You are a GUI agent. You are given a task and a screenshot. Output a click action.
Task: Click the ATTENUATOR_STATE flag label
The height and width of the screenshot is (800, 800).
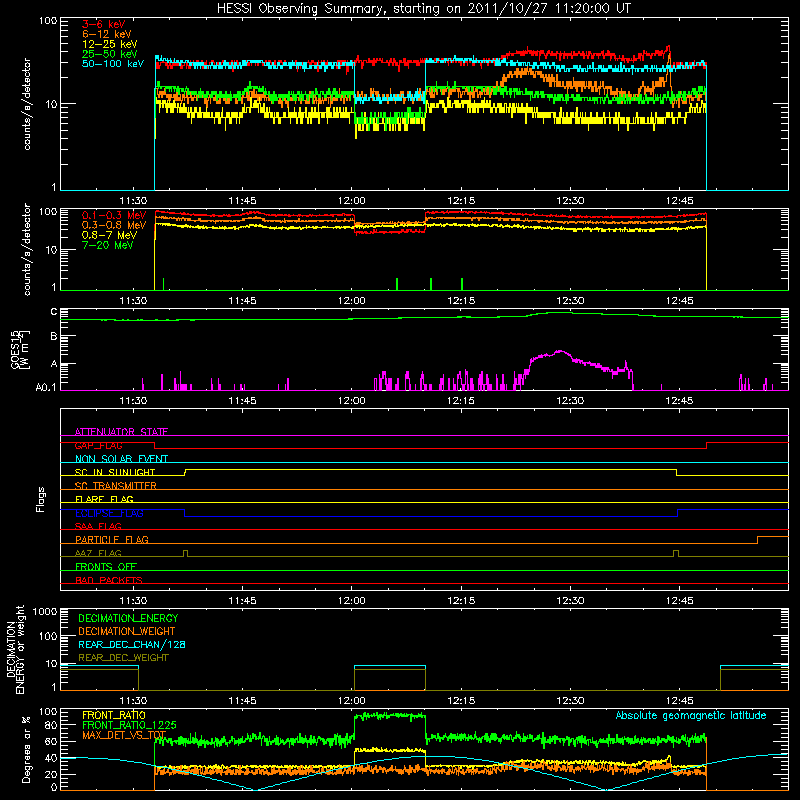click(x=121, y=432)
